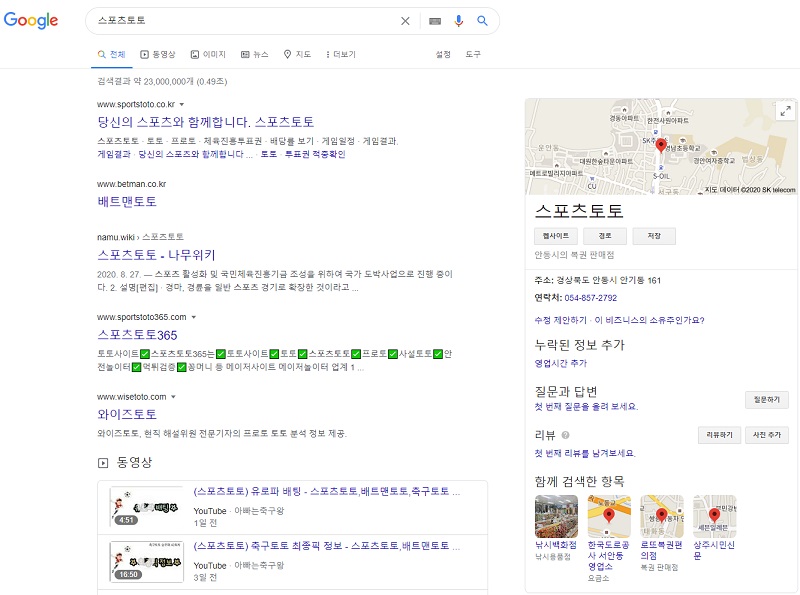Clear the search box with X icon

(x=405, y=21)
